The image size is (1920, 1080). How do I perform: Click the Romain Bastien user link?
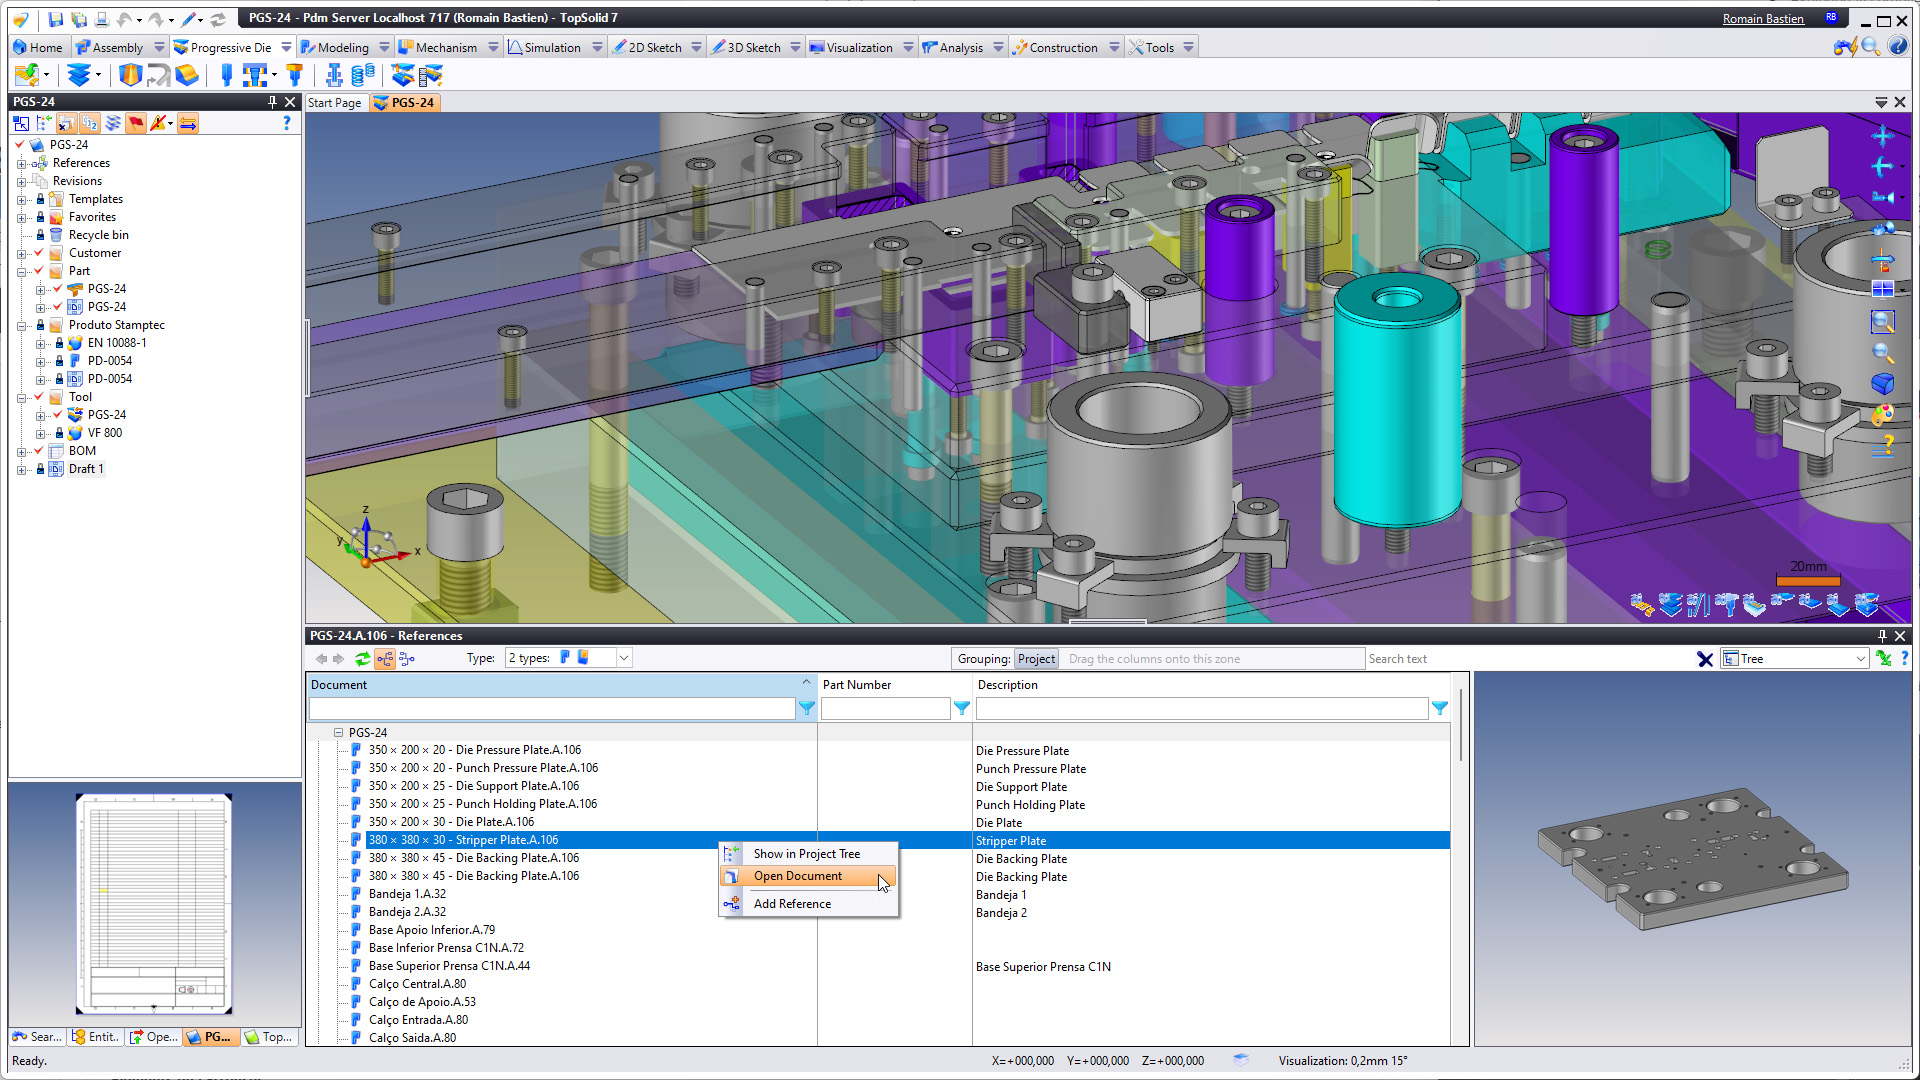click(x=1762, y=18)
